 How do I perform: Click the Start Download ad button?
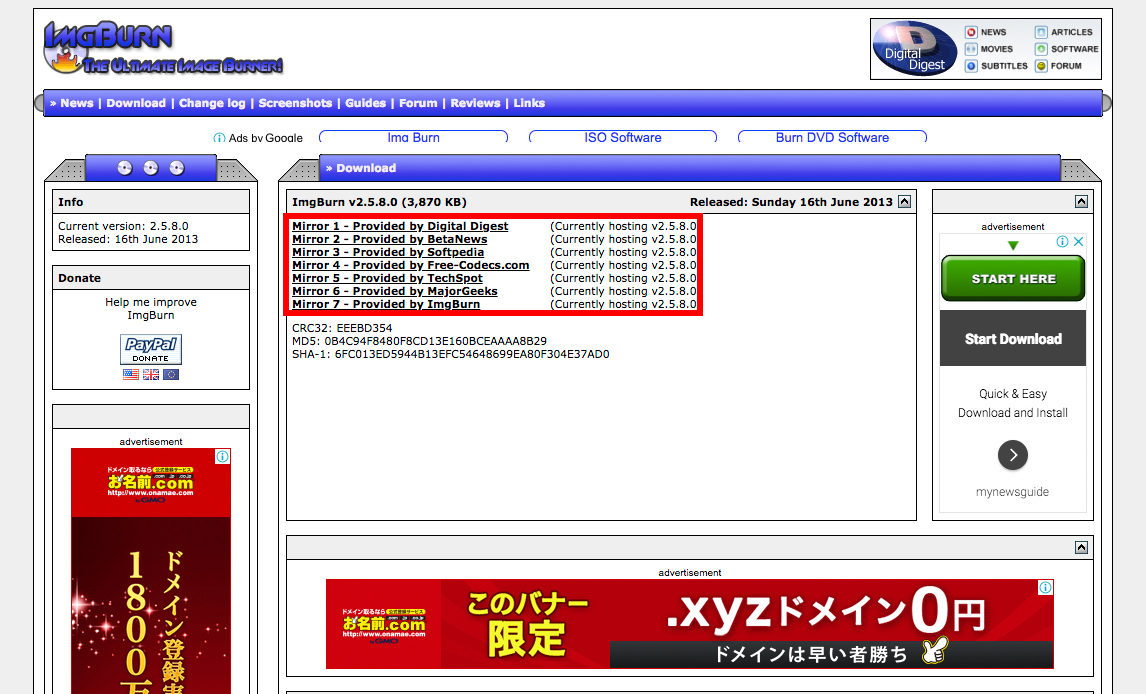click(x=1013, y=338)
